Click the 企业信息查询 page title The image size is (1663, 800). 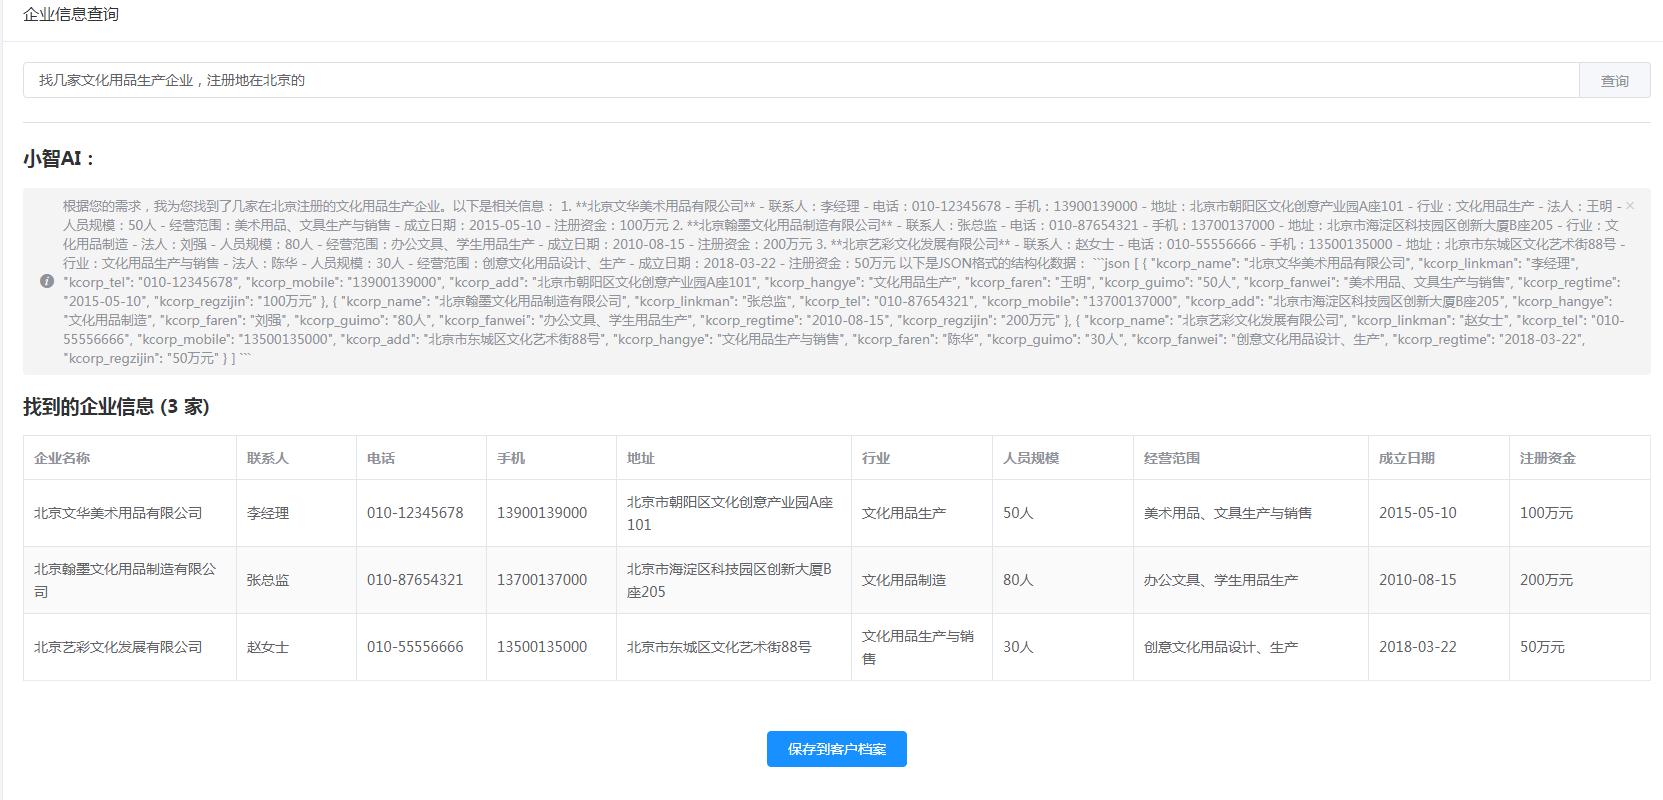(x=71, y=15)
